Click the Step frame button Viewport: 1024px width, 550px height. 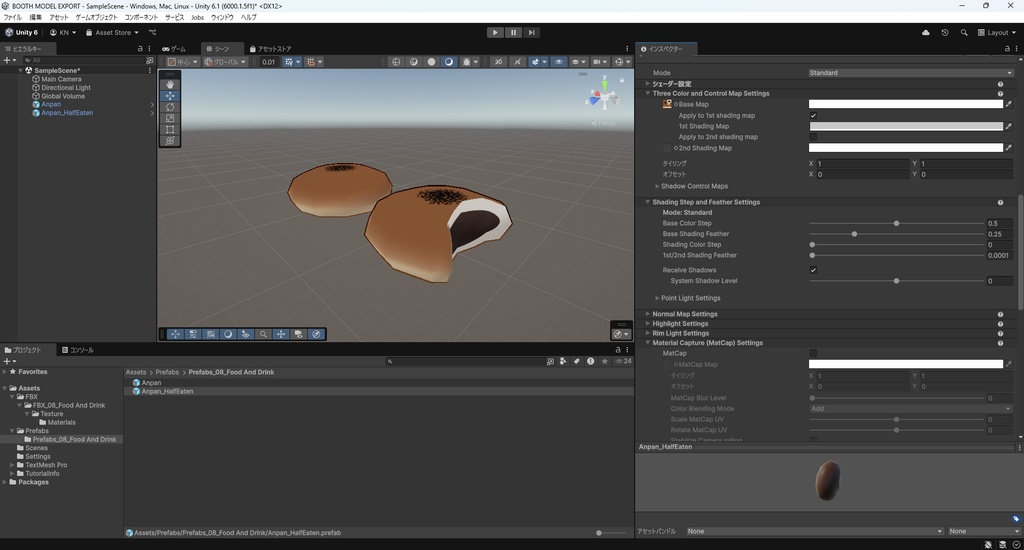(532, 32)
